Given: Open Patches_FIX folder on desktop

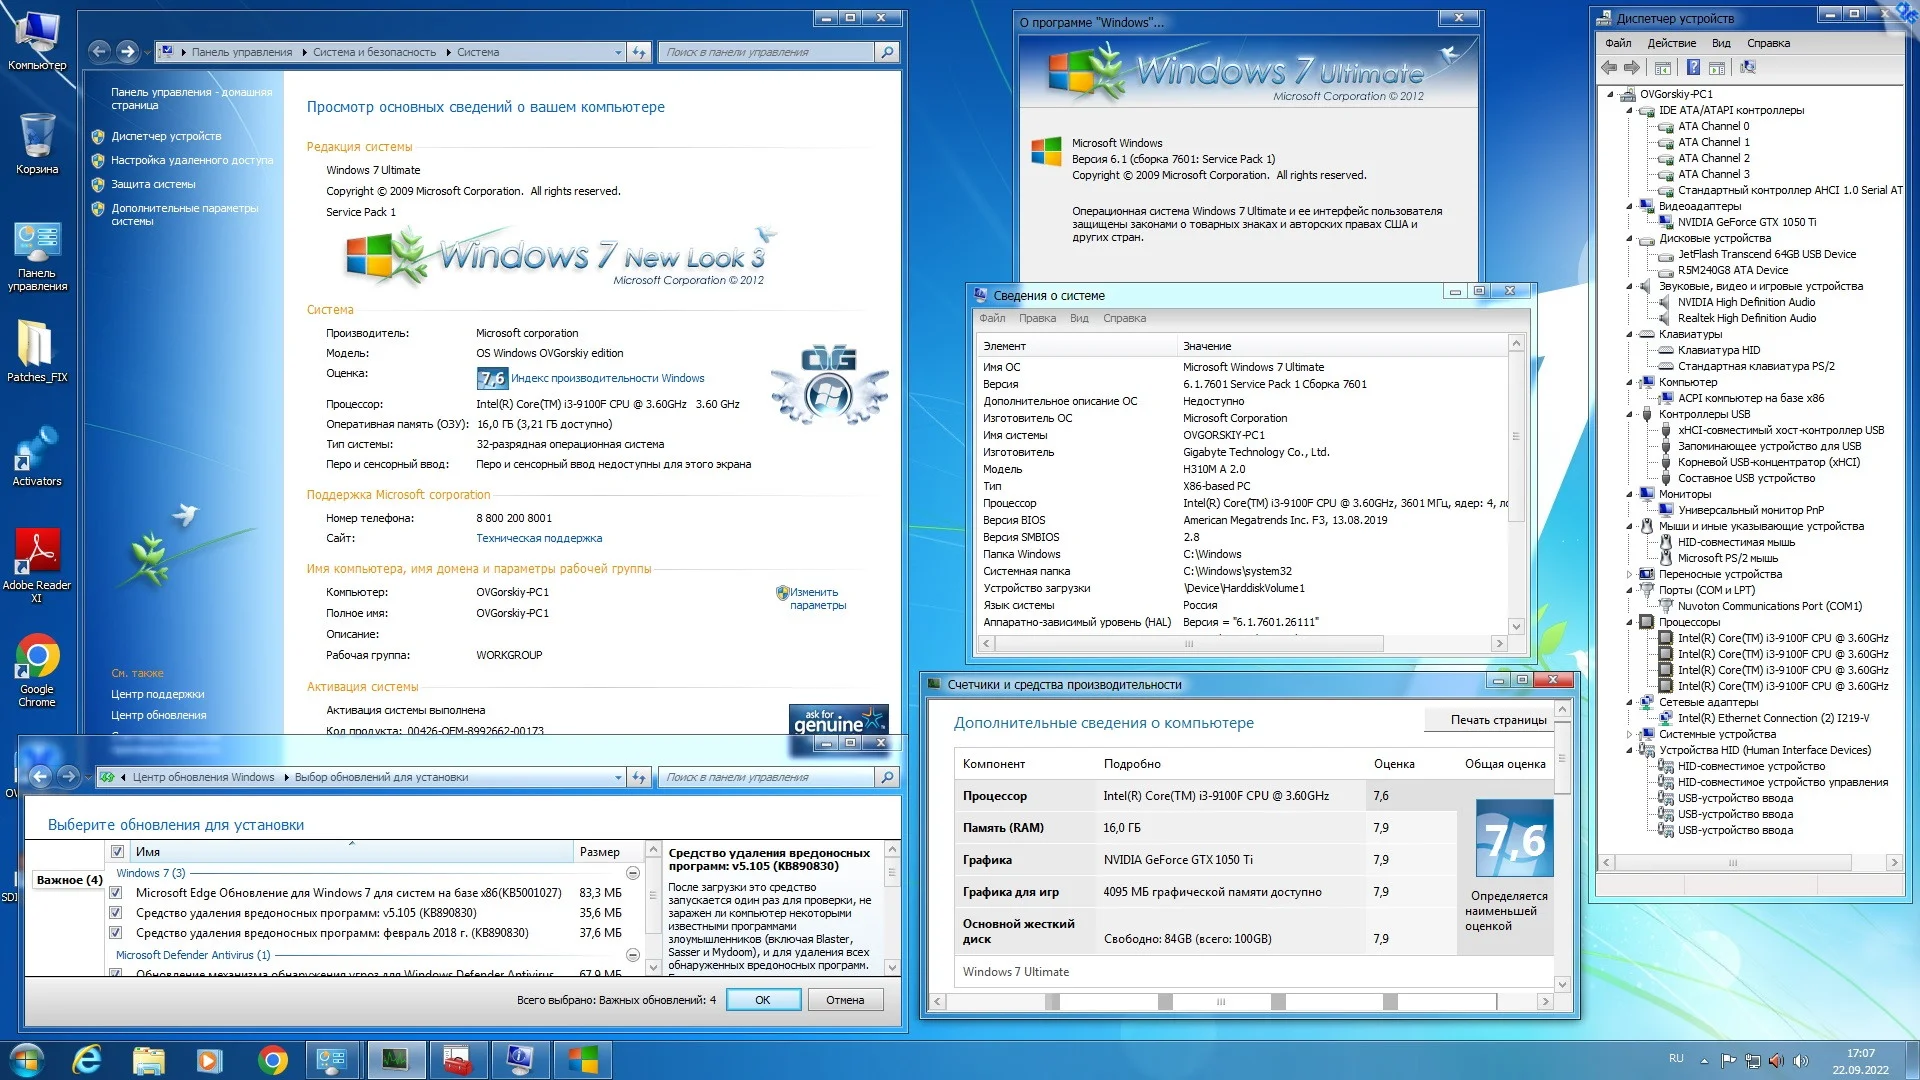Looking at the screenshot, I should (37, 347).
